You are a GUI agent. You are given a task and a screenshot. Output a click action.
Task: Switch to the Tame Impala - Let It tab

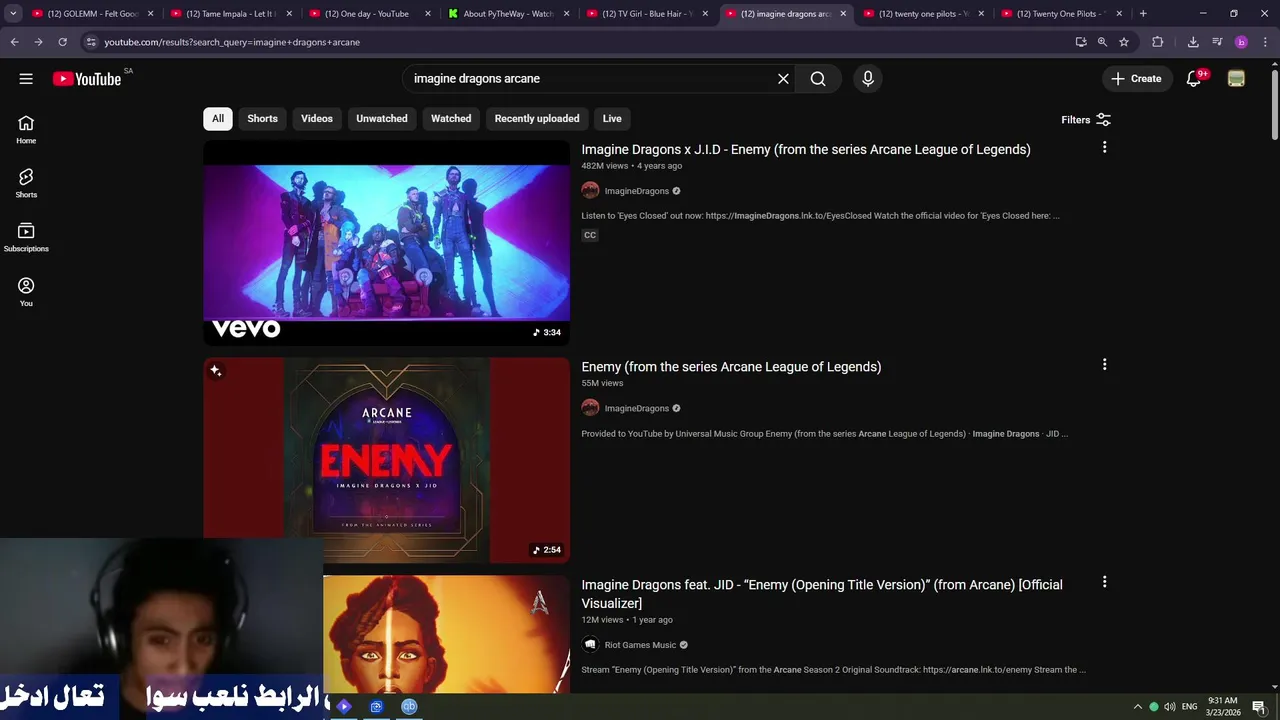tap(231, 14)
